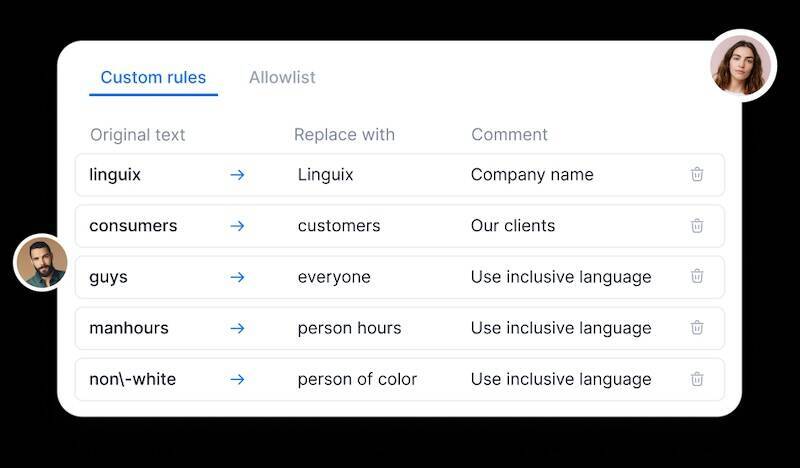Remove the guys rule via trash icon
800x468 pixels.
click(697, 276)
